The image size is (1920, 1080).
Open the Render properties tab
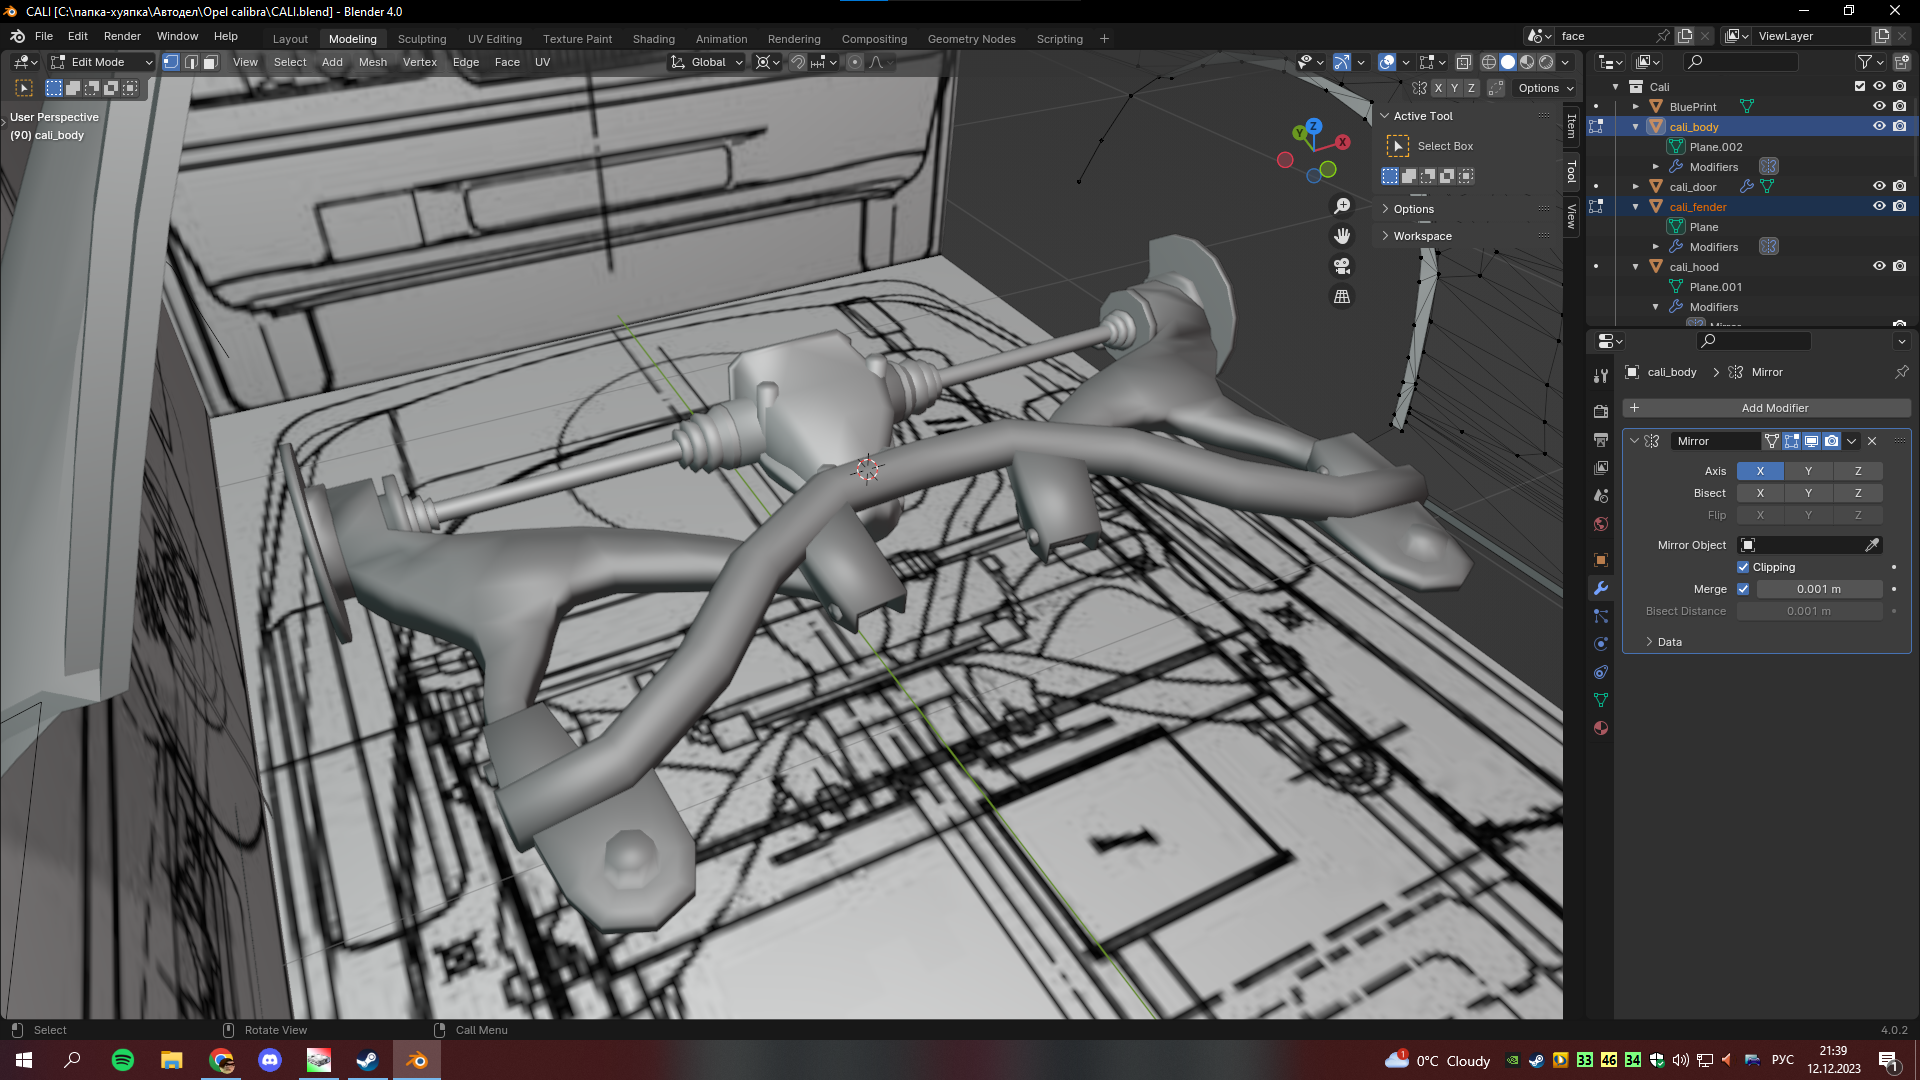1601,411
